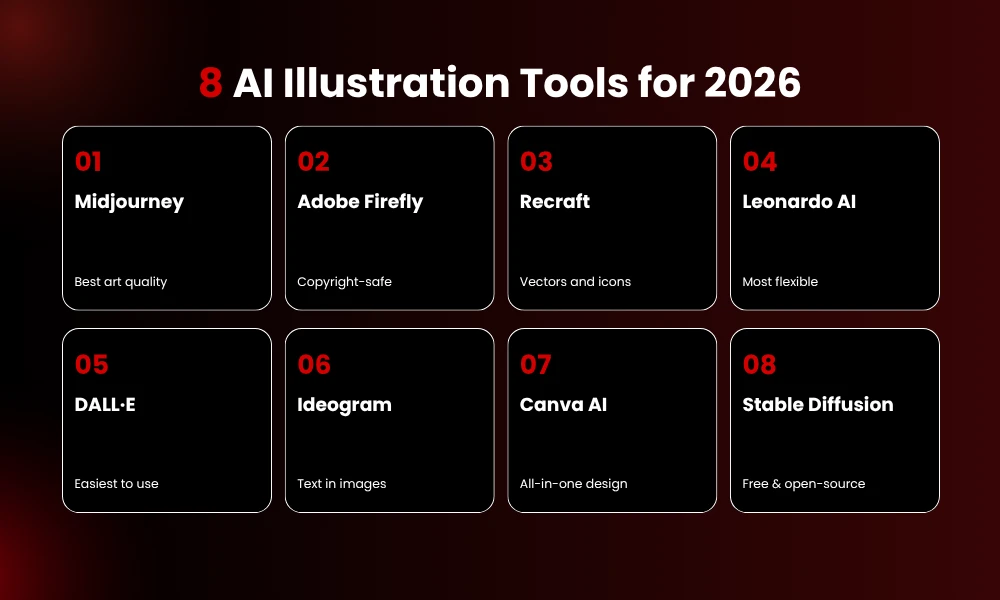This screenshot has width=1000, height=600.
Task: Select the Ideogram heading
Action: 344,405
